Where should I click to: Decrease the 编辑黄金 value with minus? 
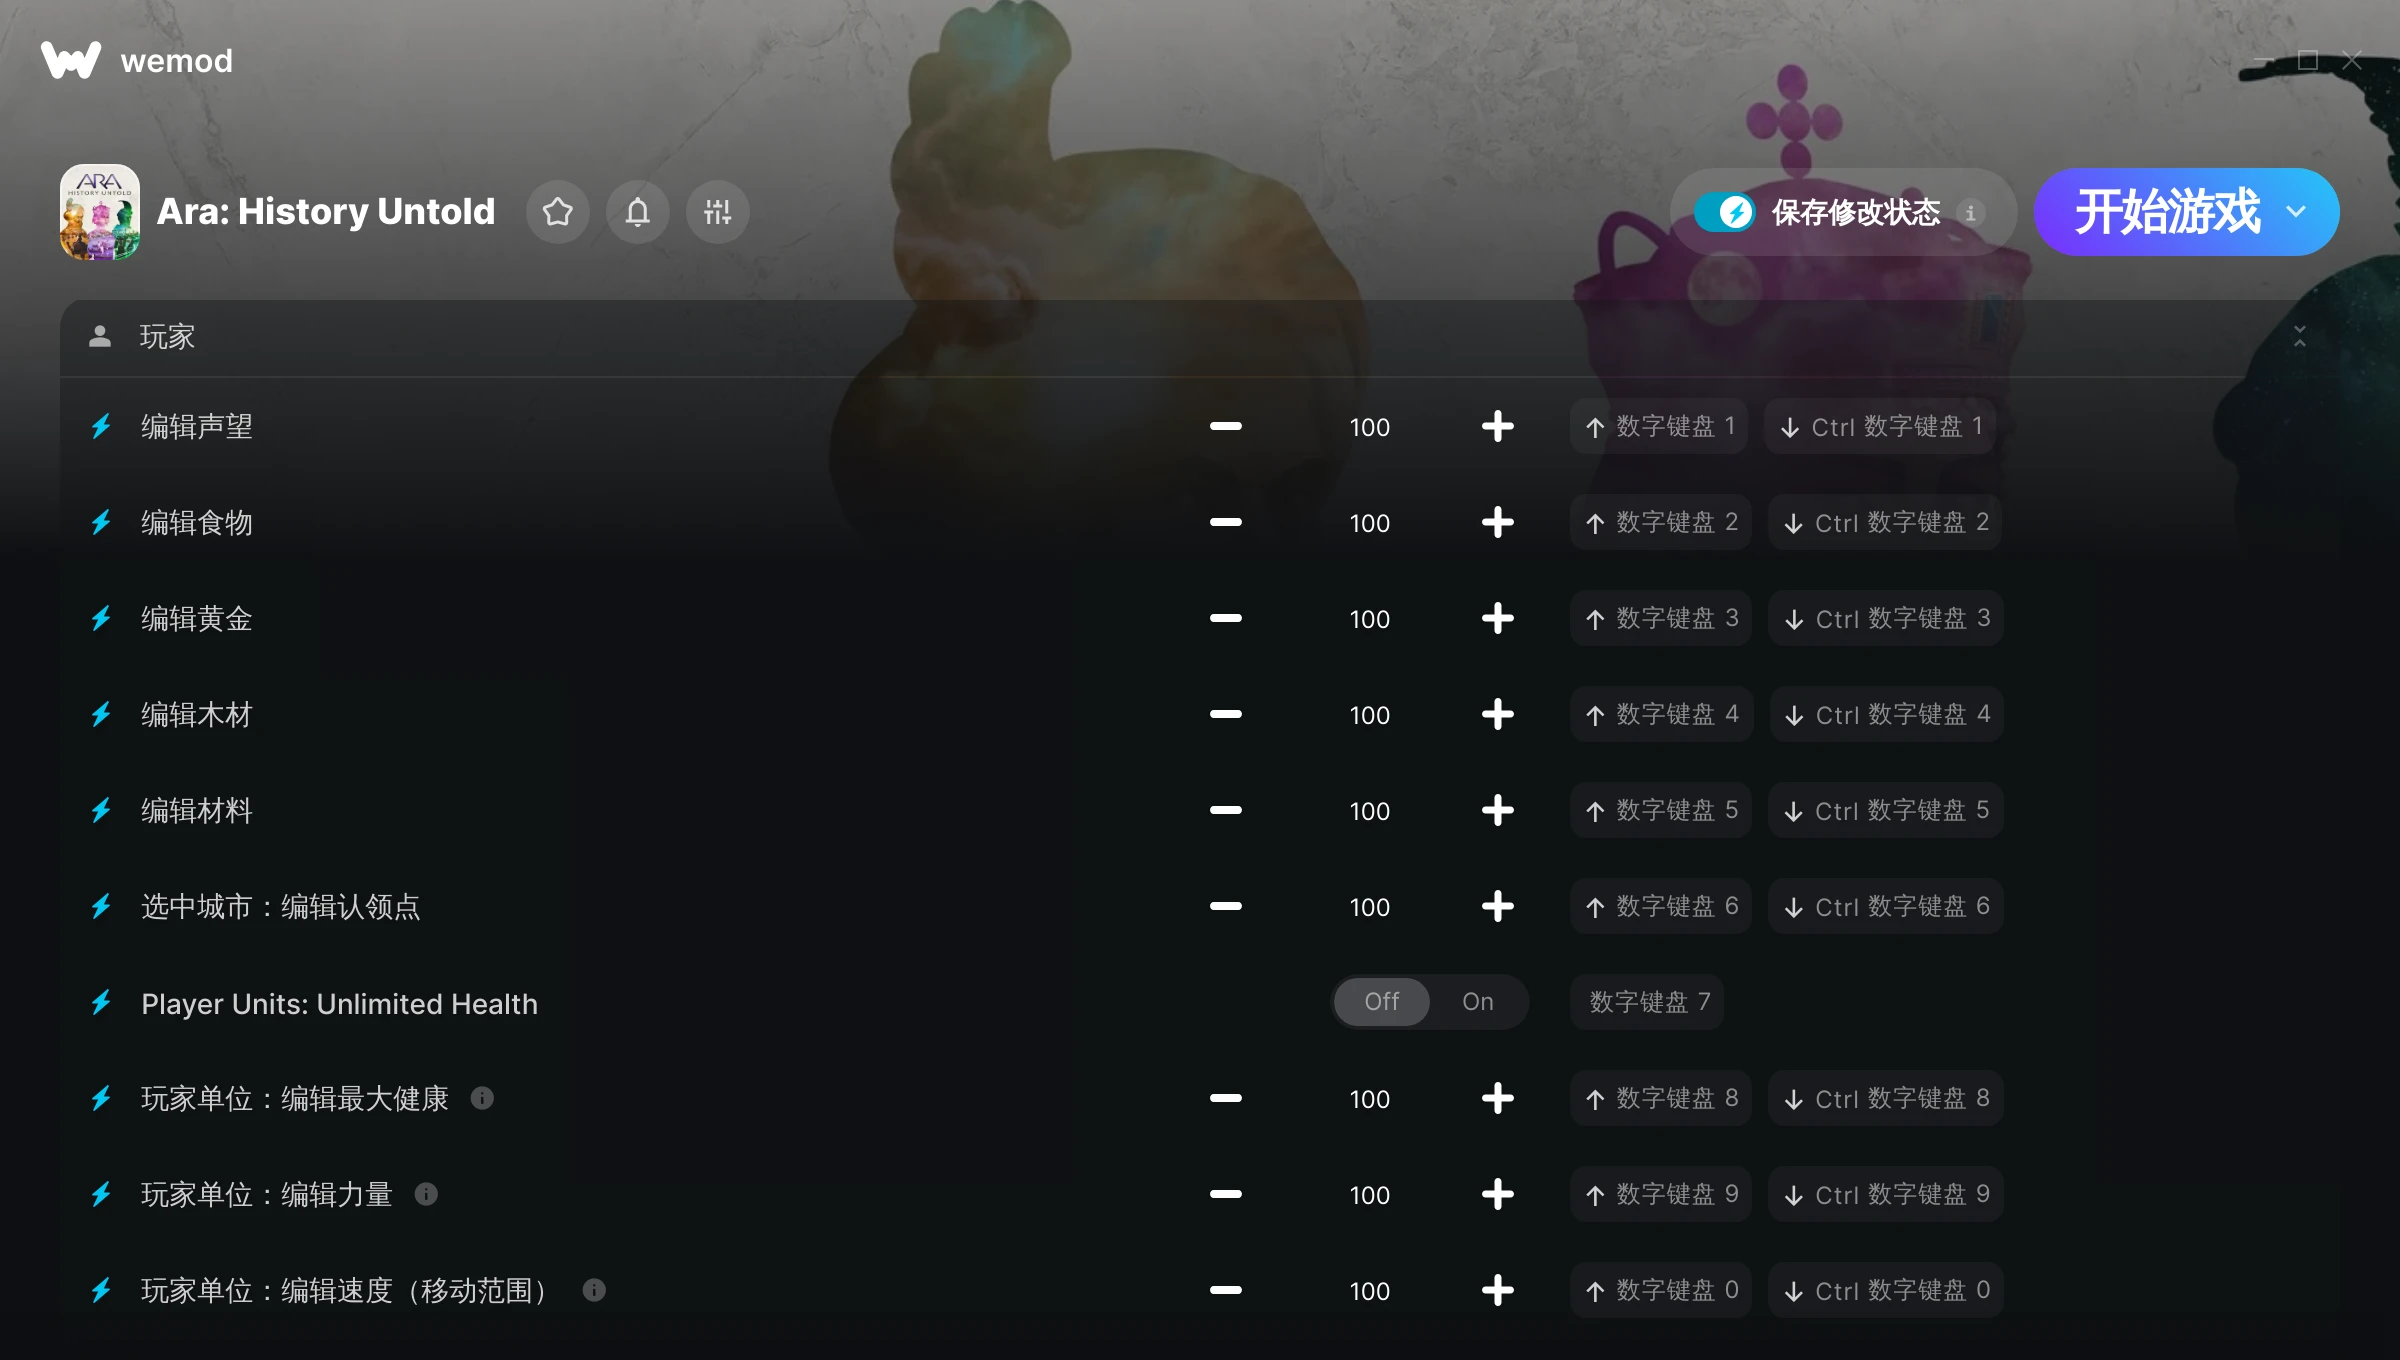[1225, 618]
